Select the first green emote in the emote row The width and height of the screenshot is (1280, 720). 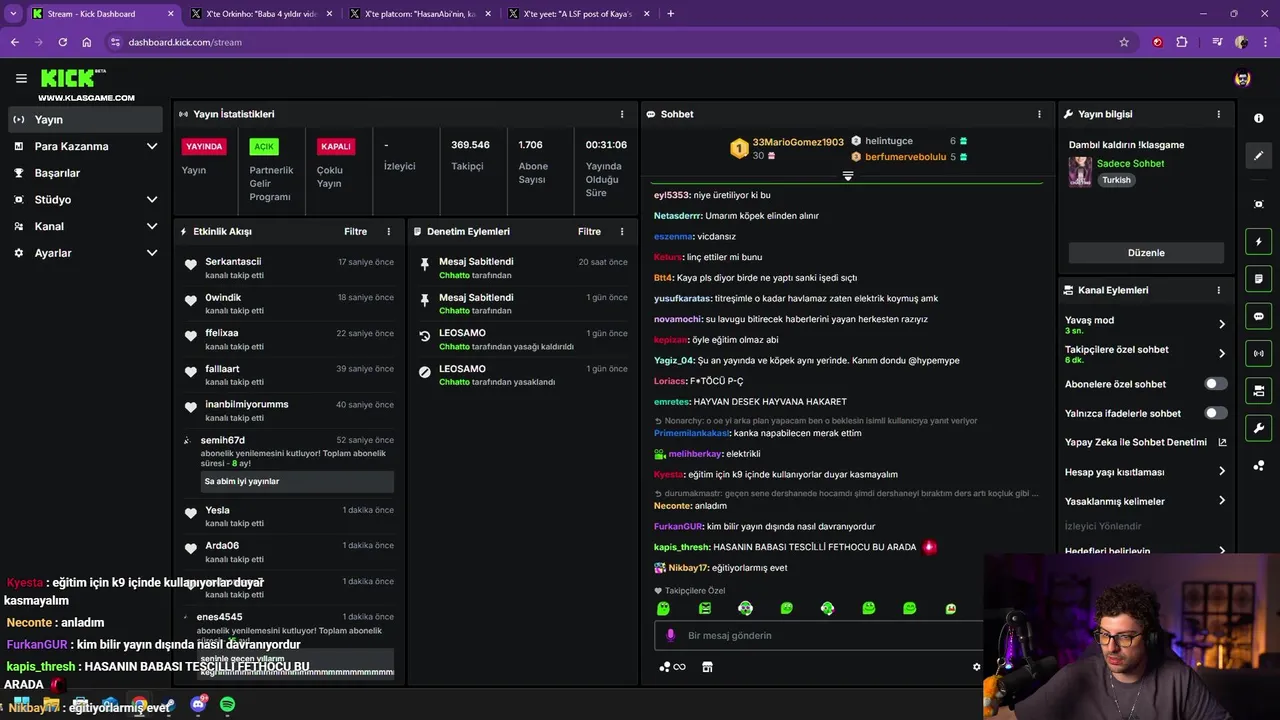[x=663, y=608]
